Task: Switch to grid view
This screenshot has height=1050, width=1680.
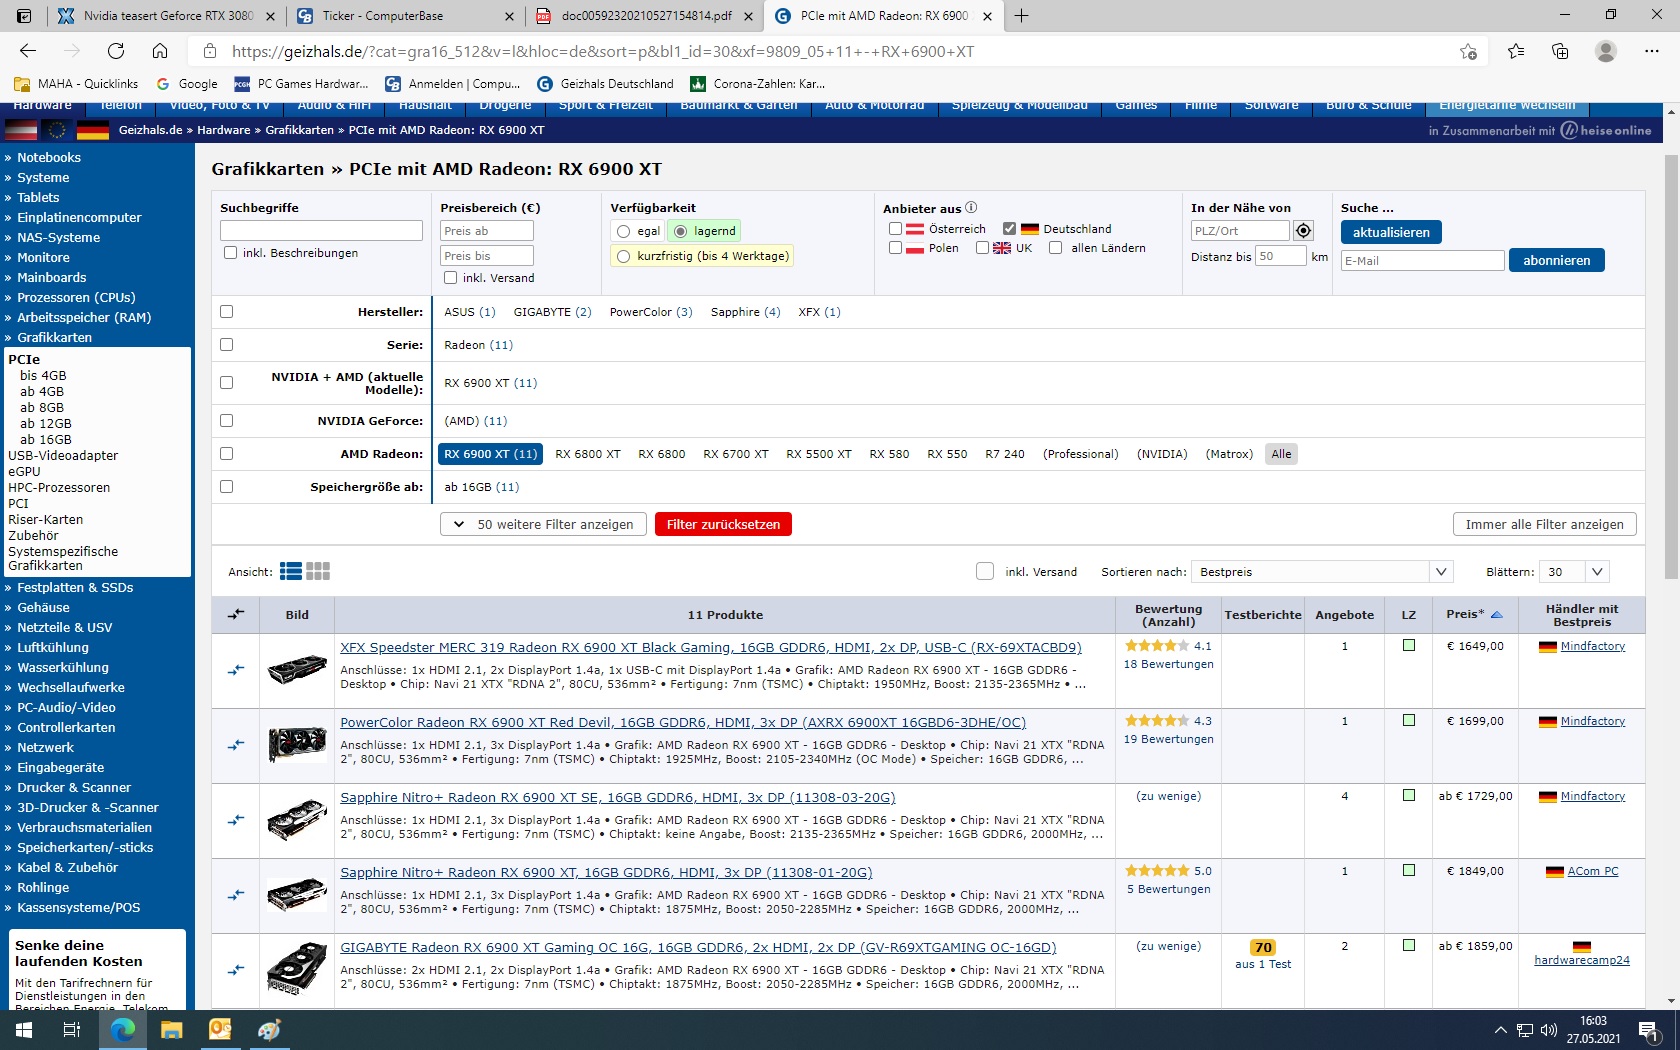Action: coord(318,571)
